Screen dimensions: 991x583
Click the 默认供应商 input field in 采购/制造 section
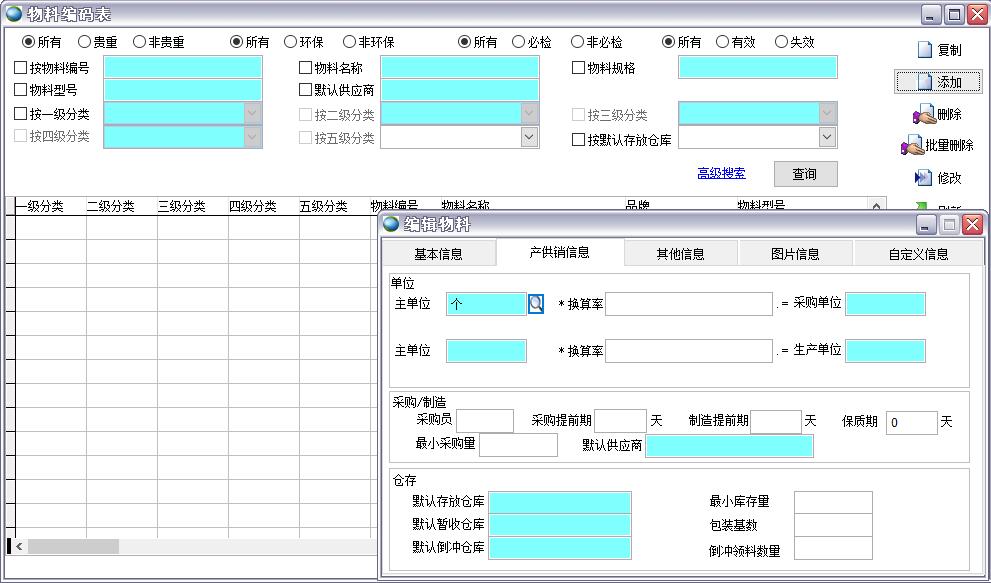coord(730,444)
